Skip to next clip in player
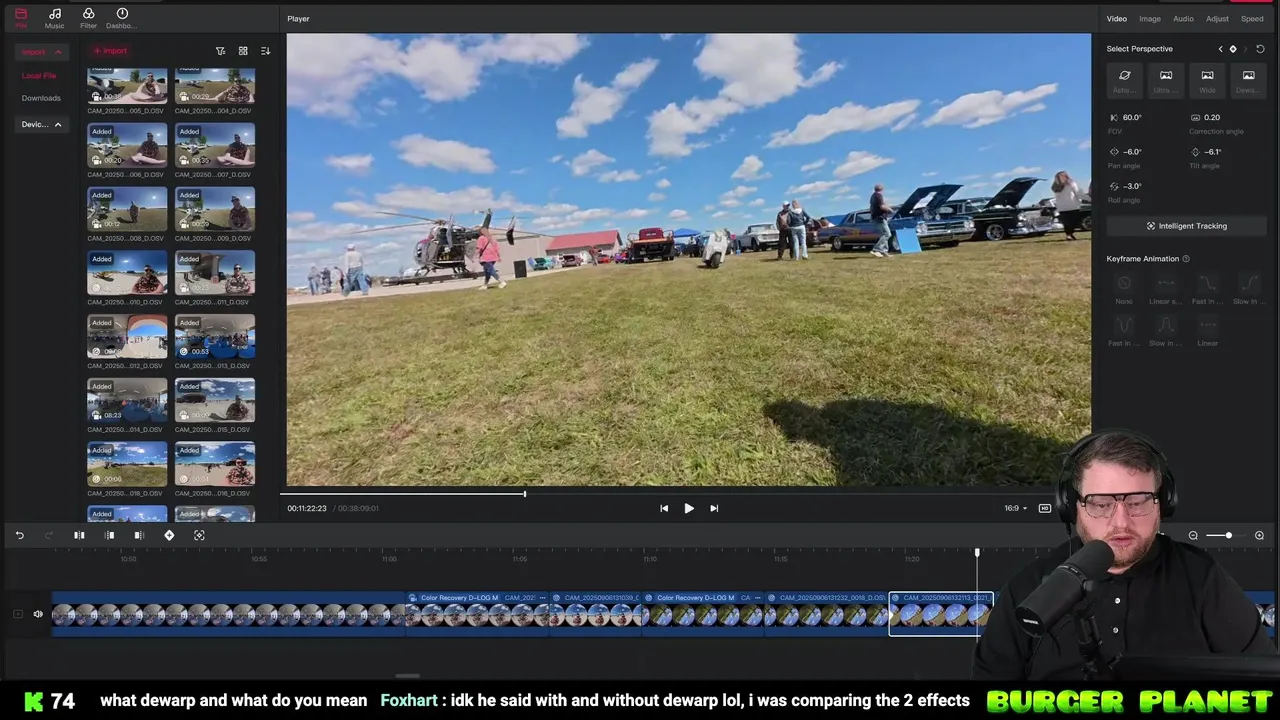Viewport: 1280px width, 720px height. point(714,508)
